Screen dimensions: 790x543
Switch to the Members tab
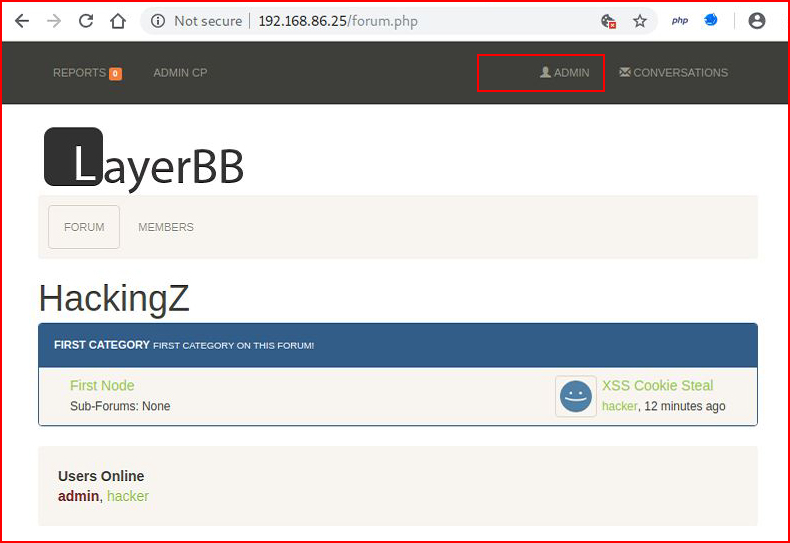click(166, 227)
